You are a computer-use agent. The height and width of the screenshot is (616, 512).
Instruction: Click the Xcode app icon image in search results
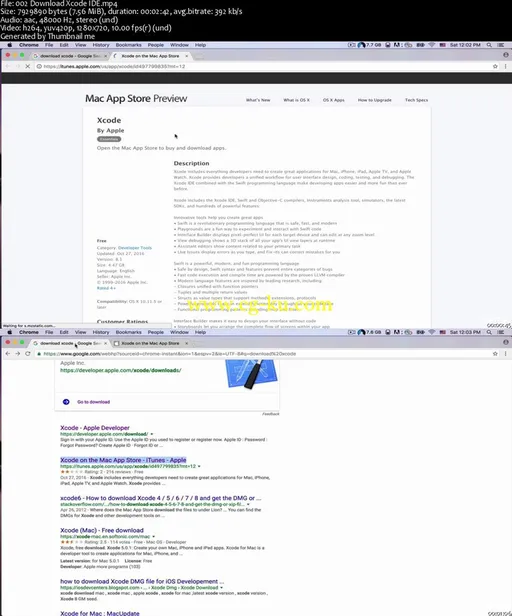coord(251,374)
